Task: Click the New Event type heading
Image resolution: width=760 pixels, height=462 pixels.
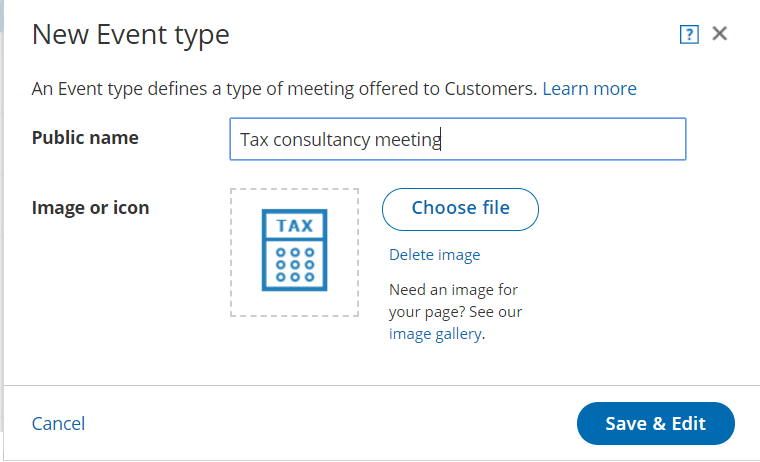Action: click(130, 35)
